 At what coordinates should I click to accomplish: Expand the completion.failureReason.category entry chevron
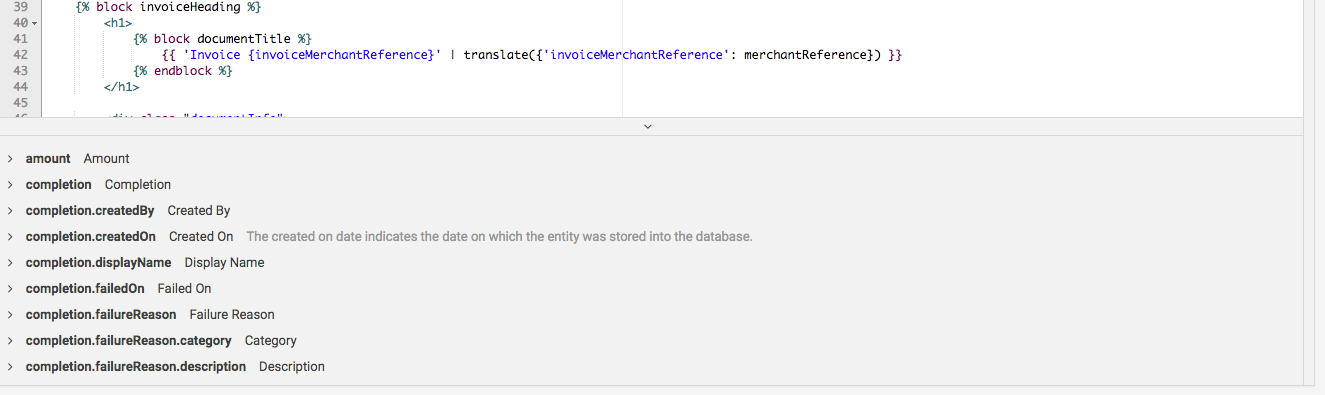9,341
